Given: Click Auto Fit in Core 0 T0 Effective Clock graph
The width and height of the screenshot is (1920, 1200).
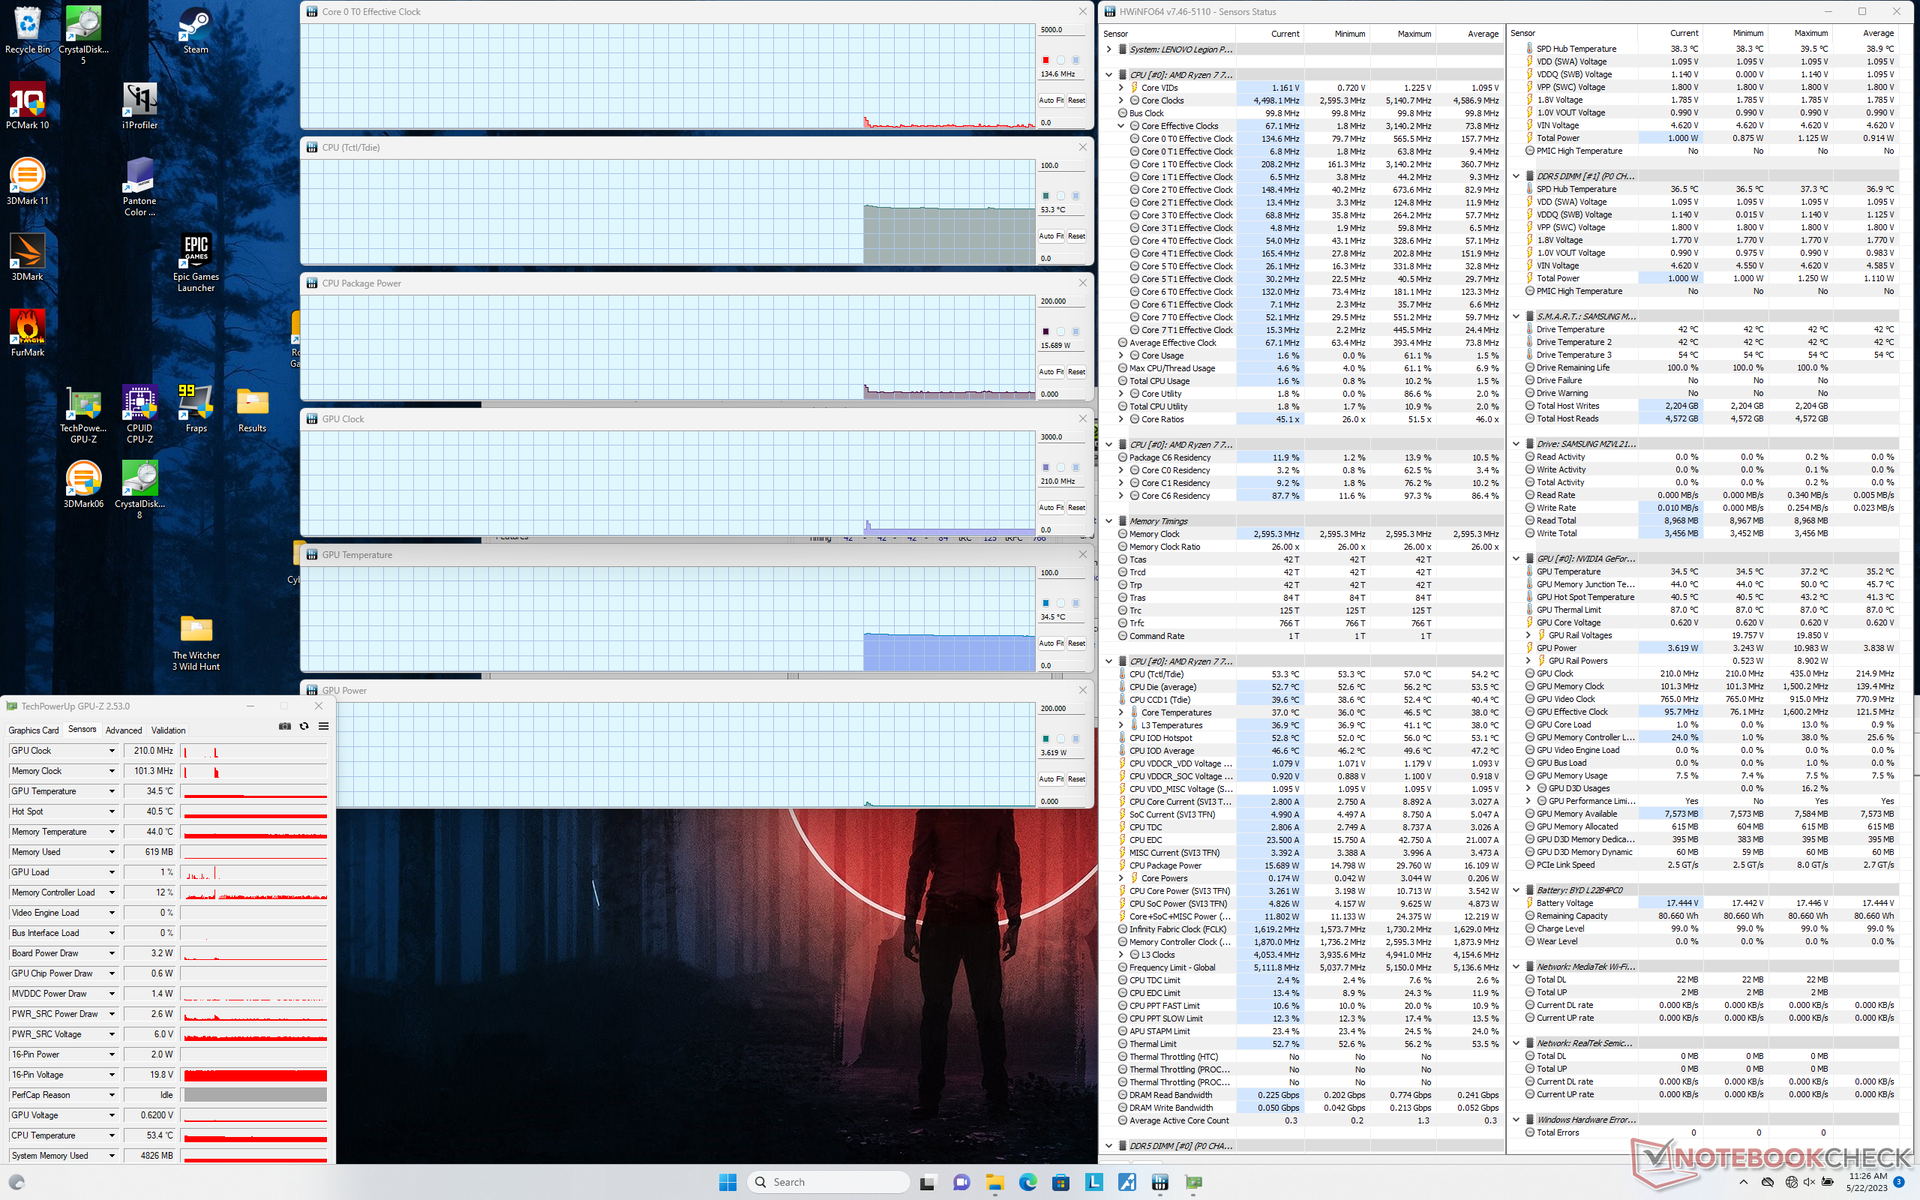Looking at the screenshot, I should (x=1051, y=100).
